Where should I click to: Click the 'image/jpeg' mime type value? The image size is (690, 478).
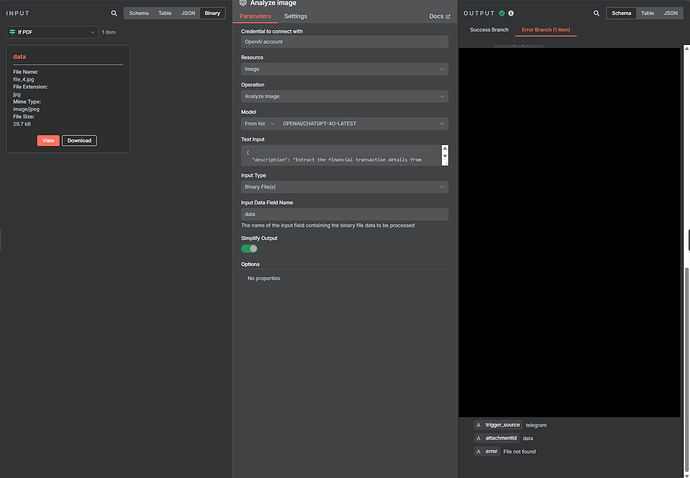point(26,109)
